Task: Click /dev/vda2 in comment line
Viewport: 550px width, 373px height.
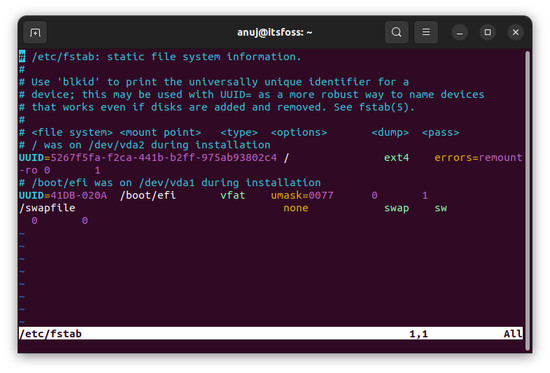Action: [x=116, y=145]
